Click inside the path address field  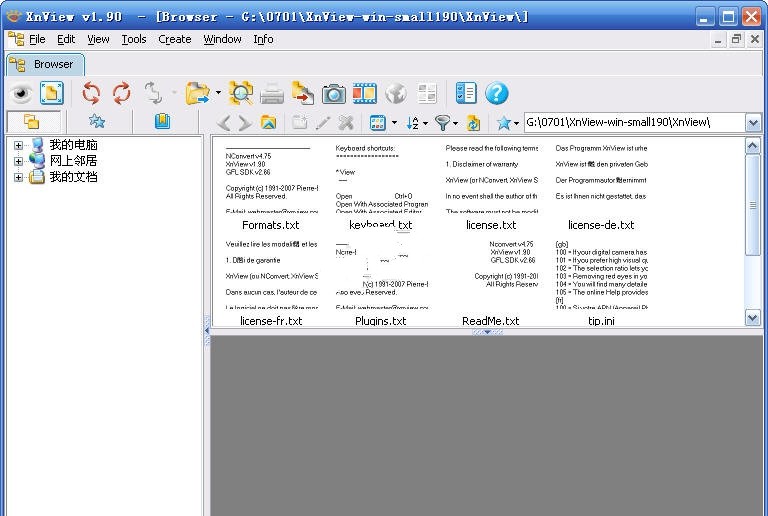pyautogui.click(x=634, y=122)
